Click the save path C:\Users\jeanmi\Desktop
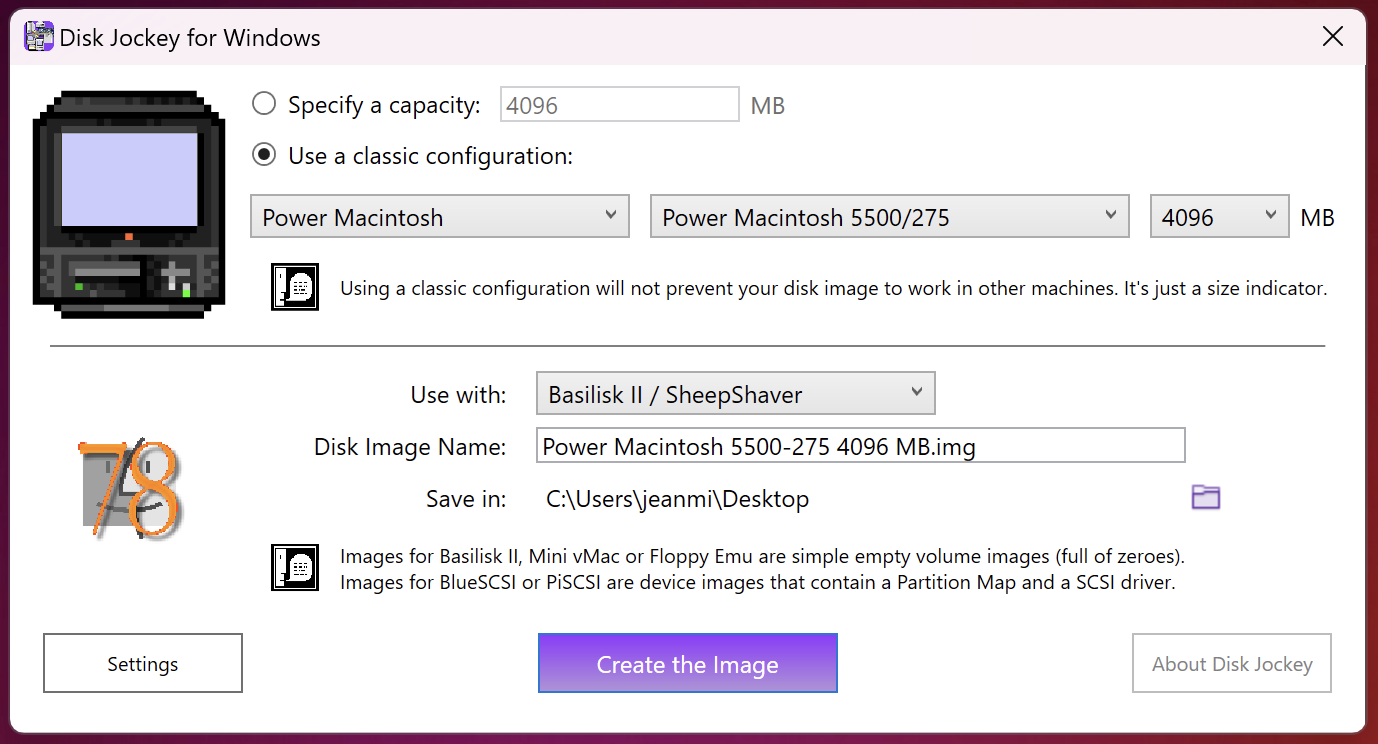 [x=677, y=499]
